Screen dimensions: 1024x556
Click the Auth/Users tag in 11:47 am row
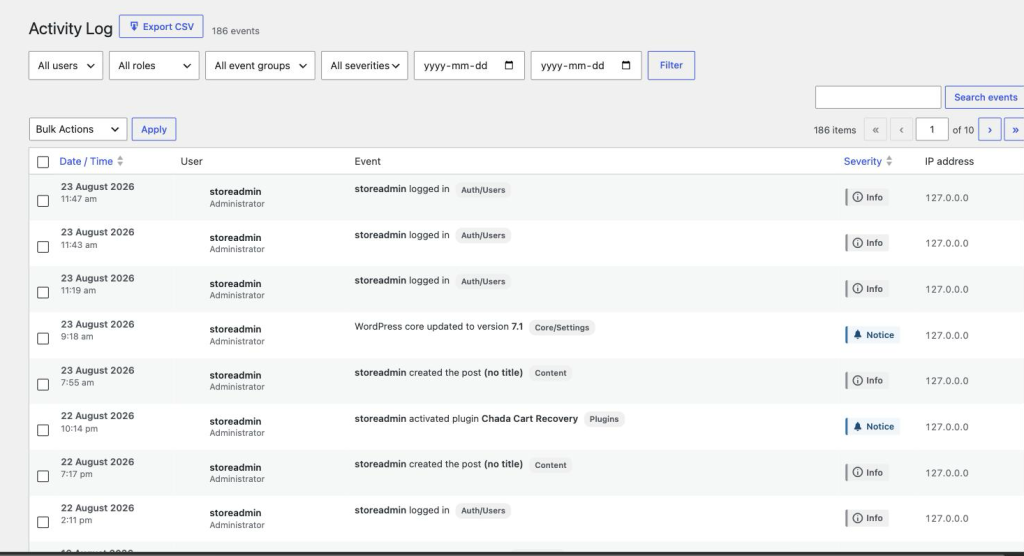pyautogui.click(x=483, y=190)
